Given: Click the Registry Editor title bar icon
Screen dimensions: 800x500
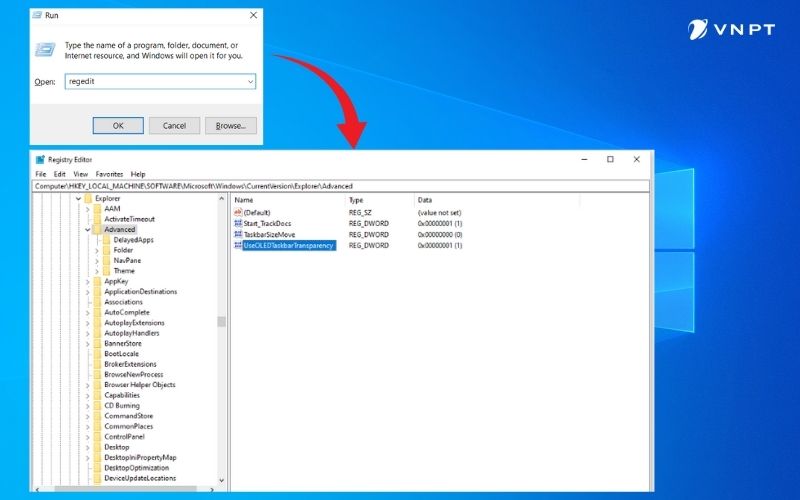Looking at the screenshot, I should tap(40, 159).
